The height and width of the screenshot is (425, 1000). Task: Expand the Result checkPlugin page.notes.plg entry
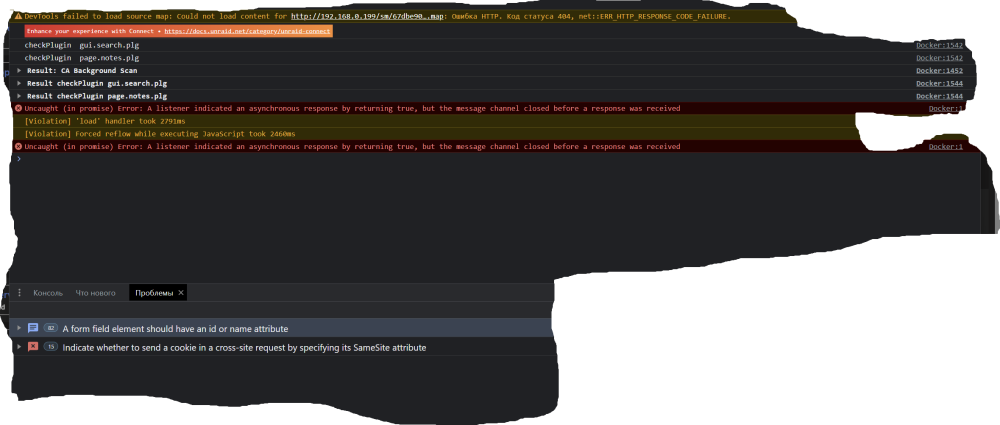pos(19,96)
